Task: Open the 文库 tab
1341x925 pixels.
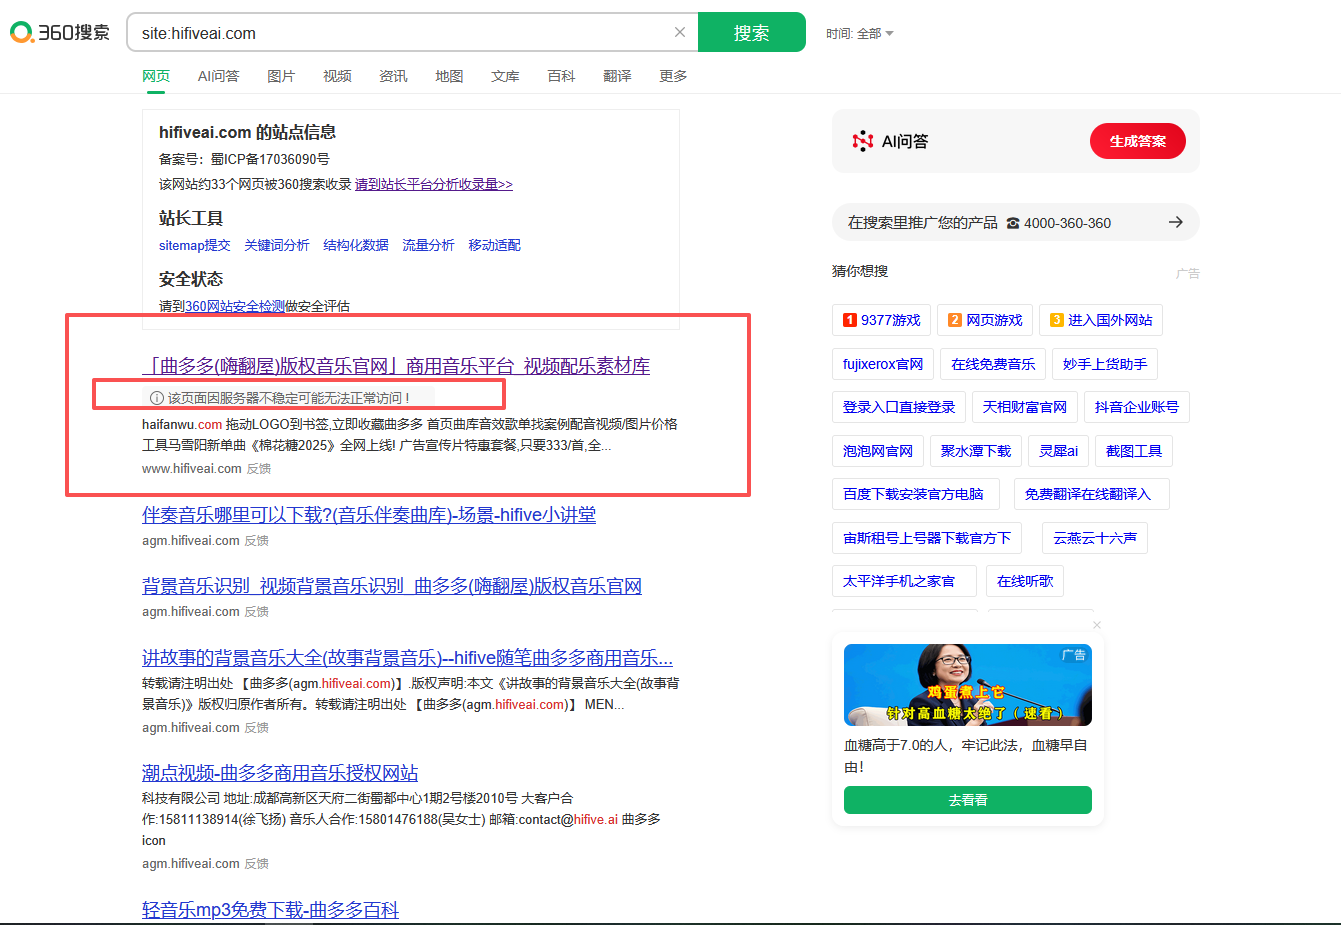Action: 505,76
